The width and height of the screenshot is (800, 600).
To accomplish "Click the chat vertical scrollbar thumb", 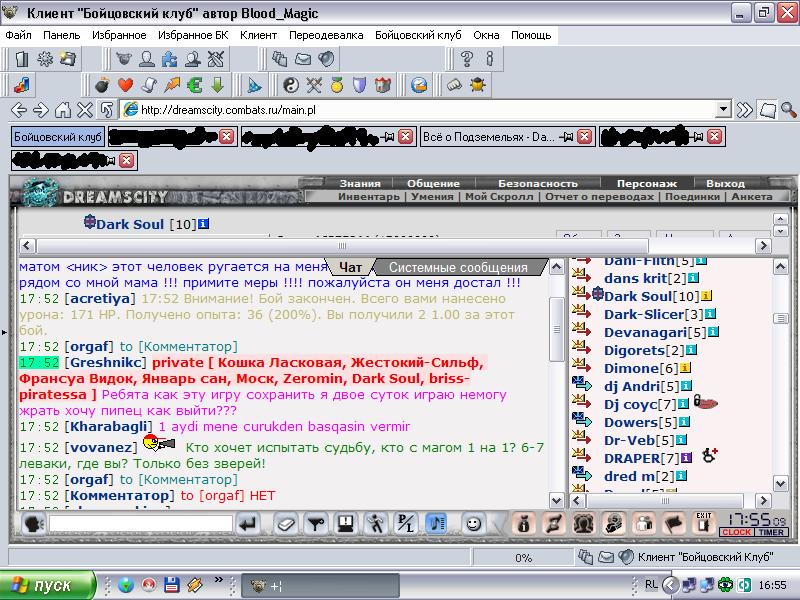I will click(x=557, y=330).
